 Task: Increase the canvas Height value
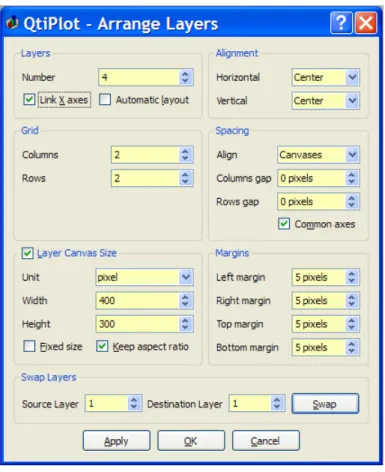[x=185, y=320]
